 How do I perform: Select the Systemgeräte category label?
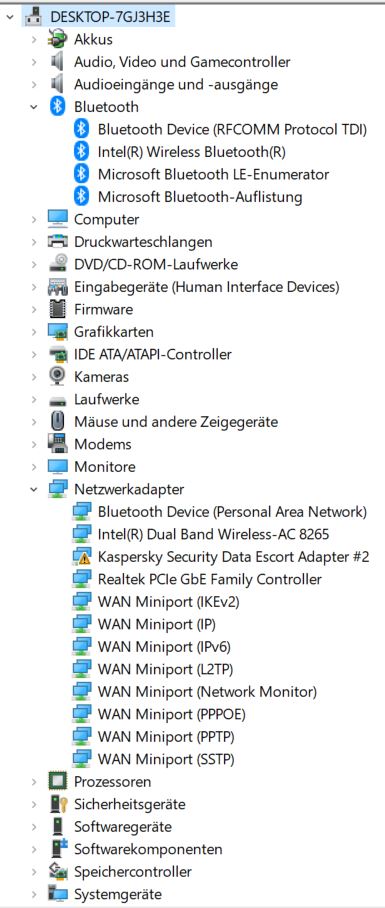[118, 894]
